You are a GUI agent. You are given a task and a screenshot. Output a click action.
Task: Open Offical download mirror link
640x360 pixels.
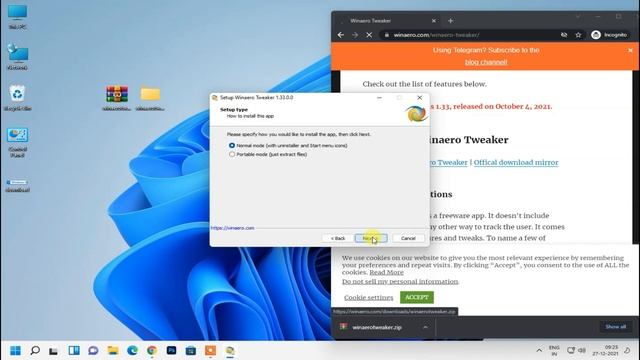[x=516, y=162]
